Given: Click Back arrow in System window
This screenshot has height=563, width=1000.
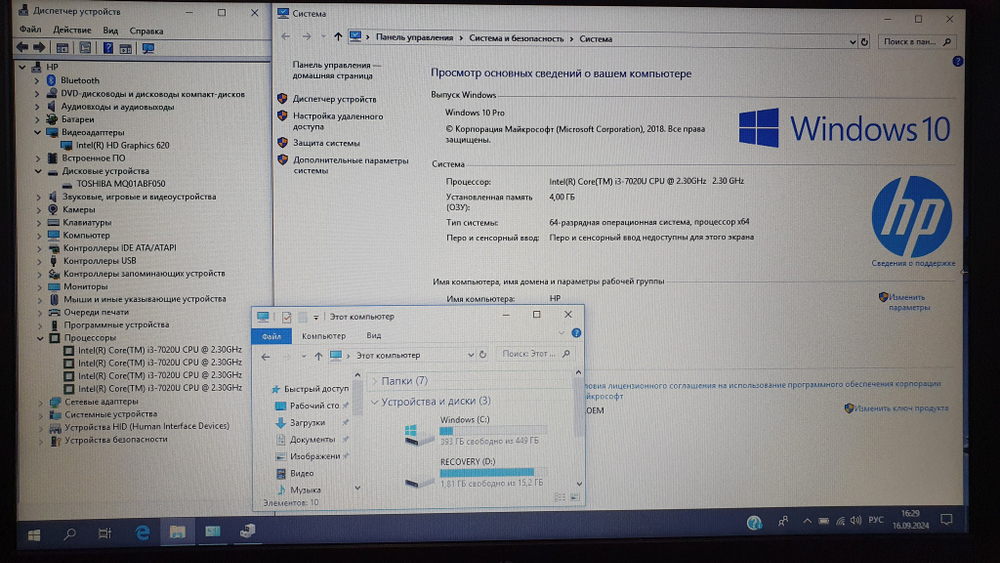Looking at the screenshot, I should pos(285,36).
